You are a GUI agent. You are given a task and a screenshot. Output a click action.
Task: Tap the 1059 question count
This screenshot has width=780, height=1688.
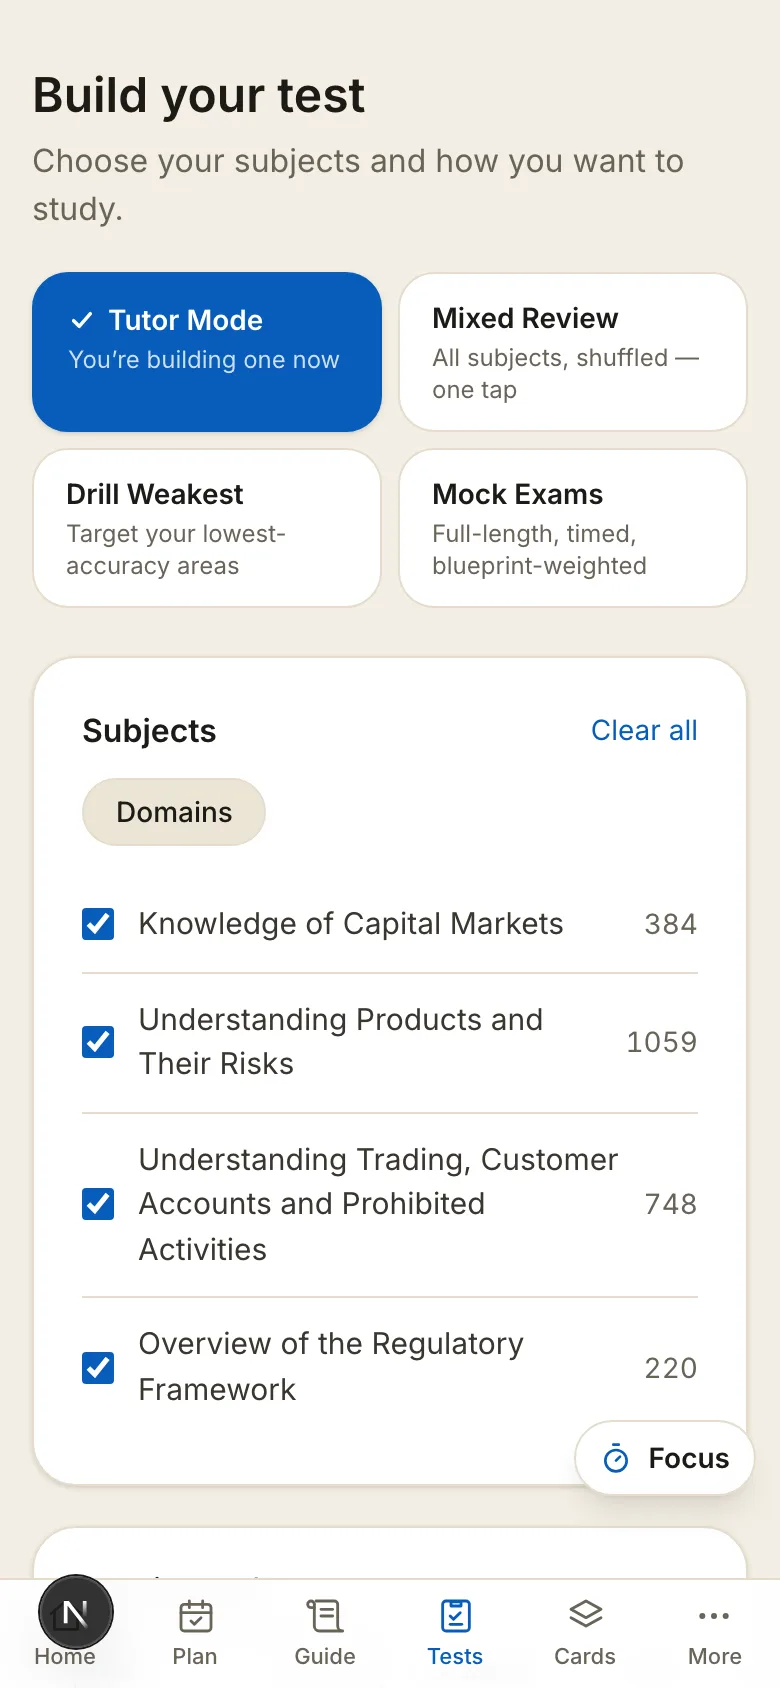pos(661,1042)
